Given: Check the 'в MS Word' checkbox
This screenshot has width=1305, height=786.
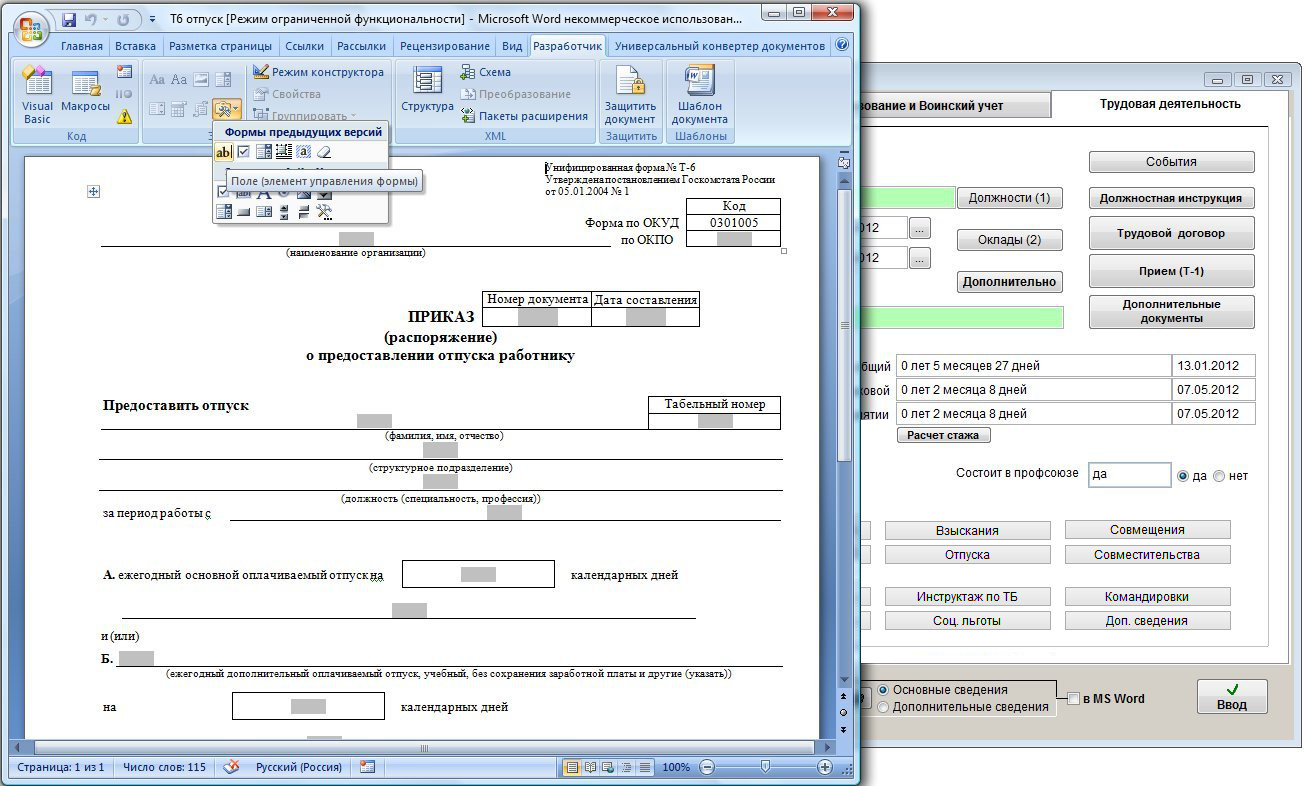Looking at the screenshot, I should coord(1074,699).
